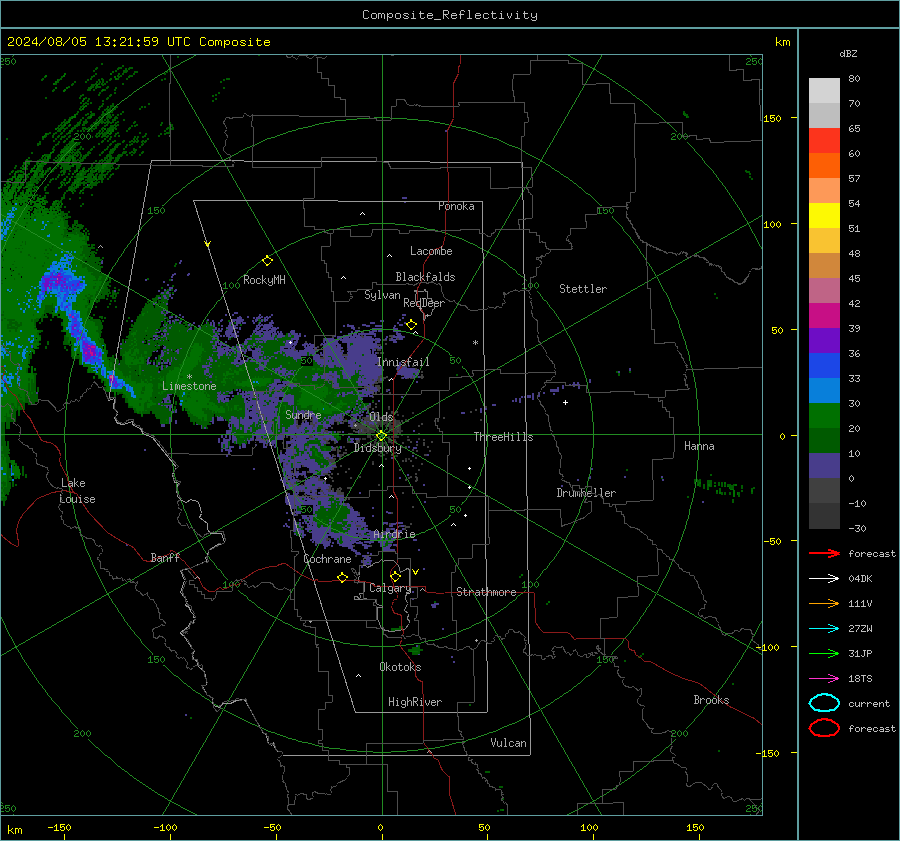The width and height of the screenshot is (900, 841).
Task: Click the Didsbury city label
Action: [x=377, y=448]
